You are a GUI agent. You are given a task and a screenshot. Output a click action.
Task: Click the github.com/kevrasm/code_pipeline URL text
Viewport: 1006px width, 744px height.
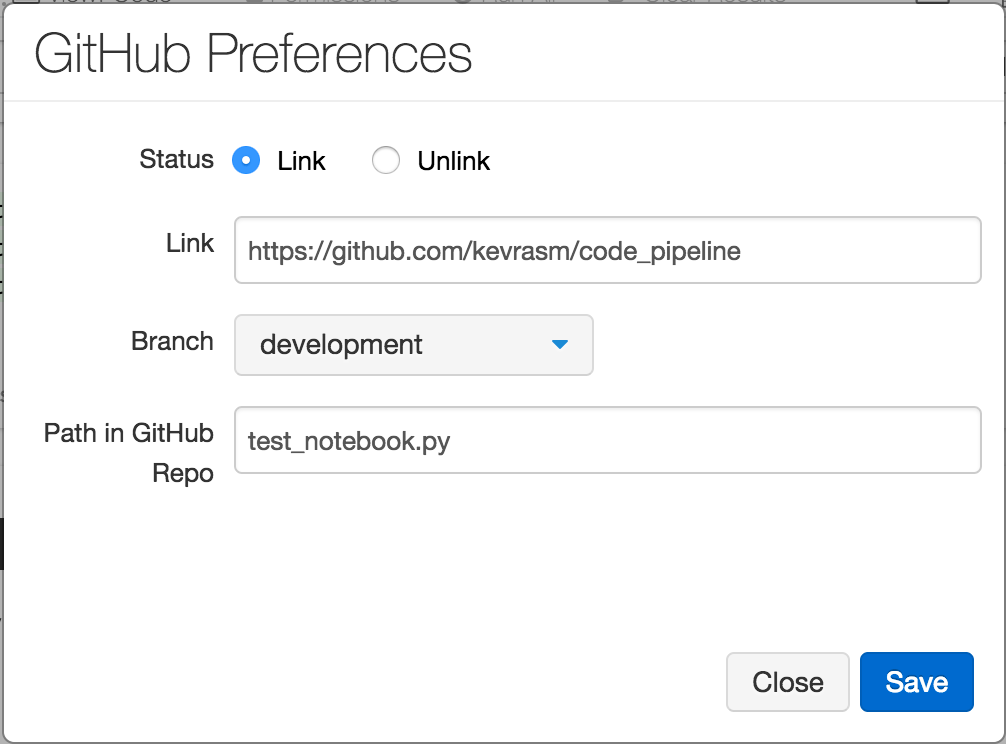[x=494, y=250]
